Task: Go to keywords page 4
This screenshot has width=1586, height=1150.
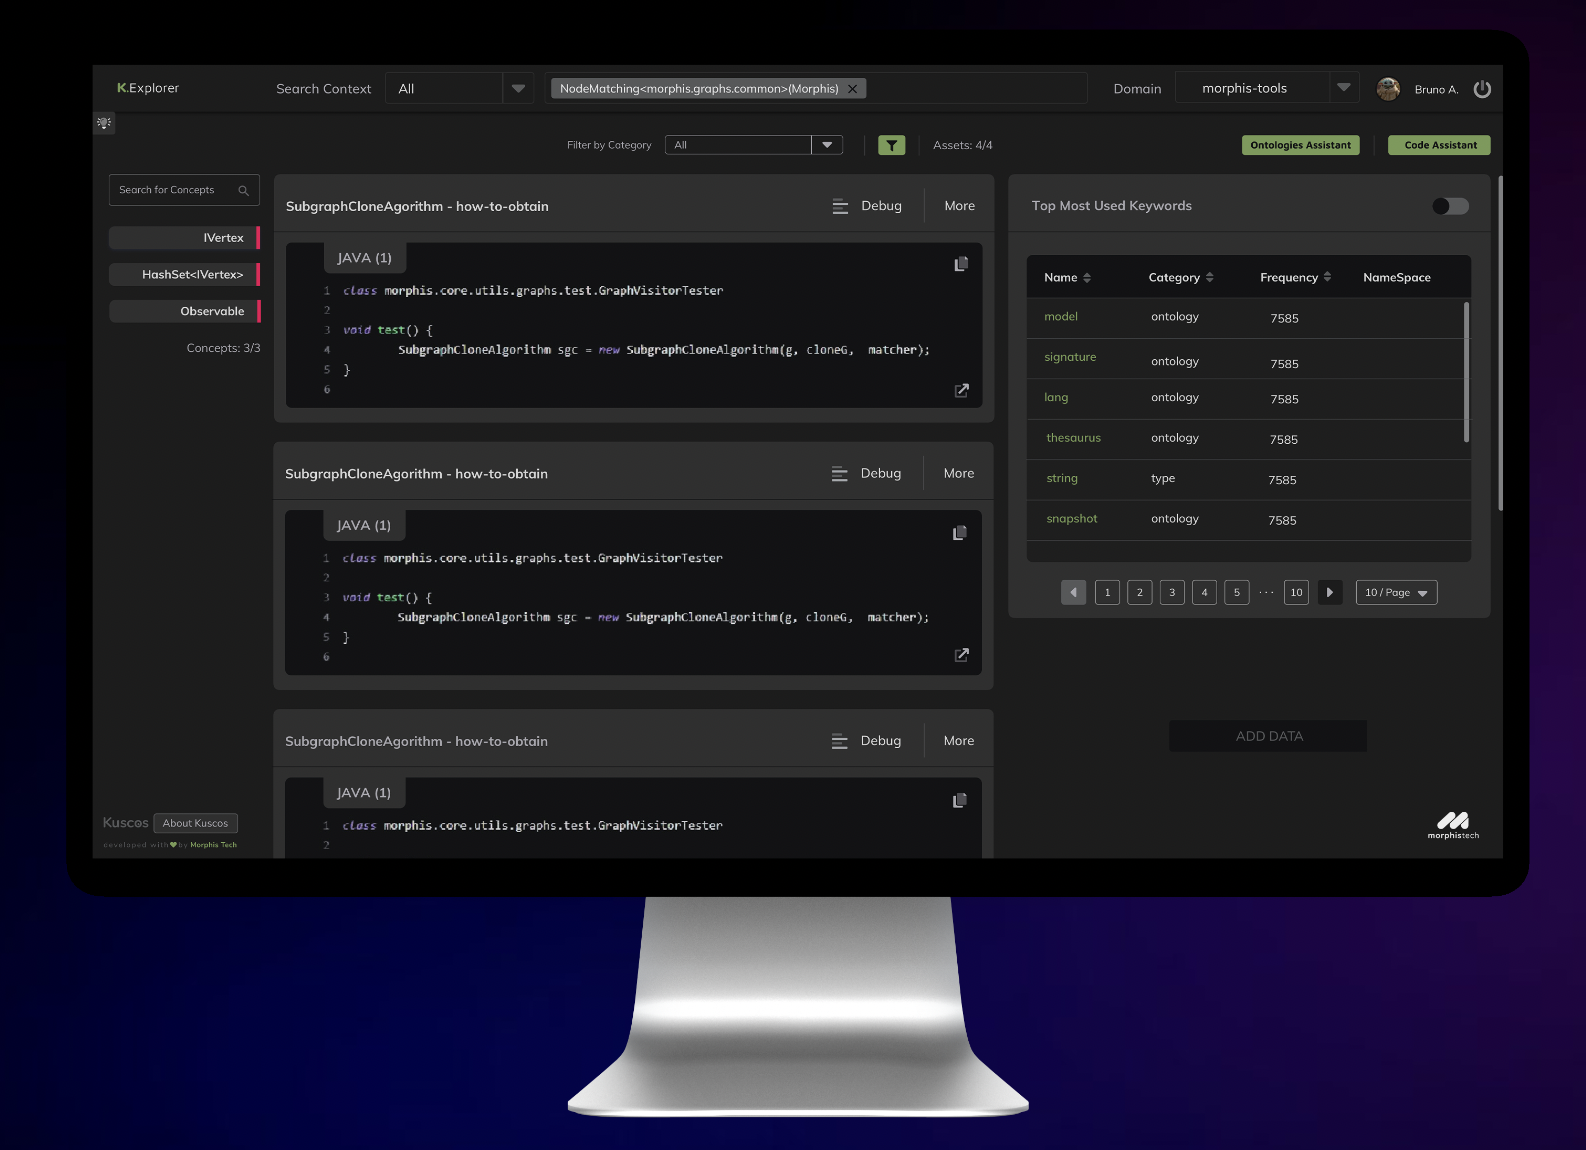Action: tap(1204, 592)
